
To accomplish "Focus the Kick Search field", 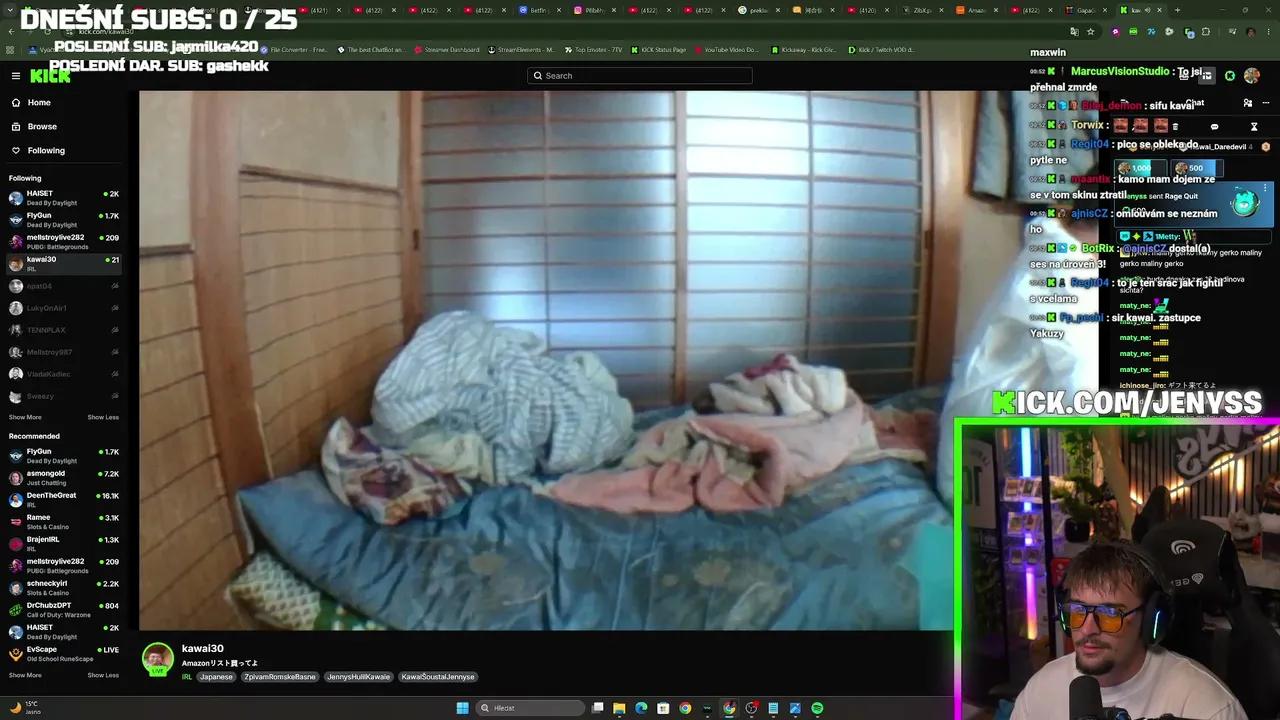I will point(640,76).
